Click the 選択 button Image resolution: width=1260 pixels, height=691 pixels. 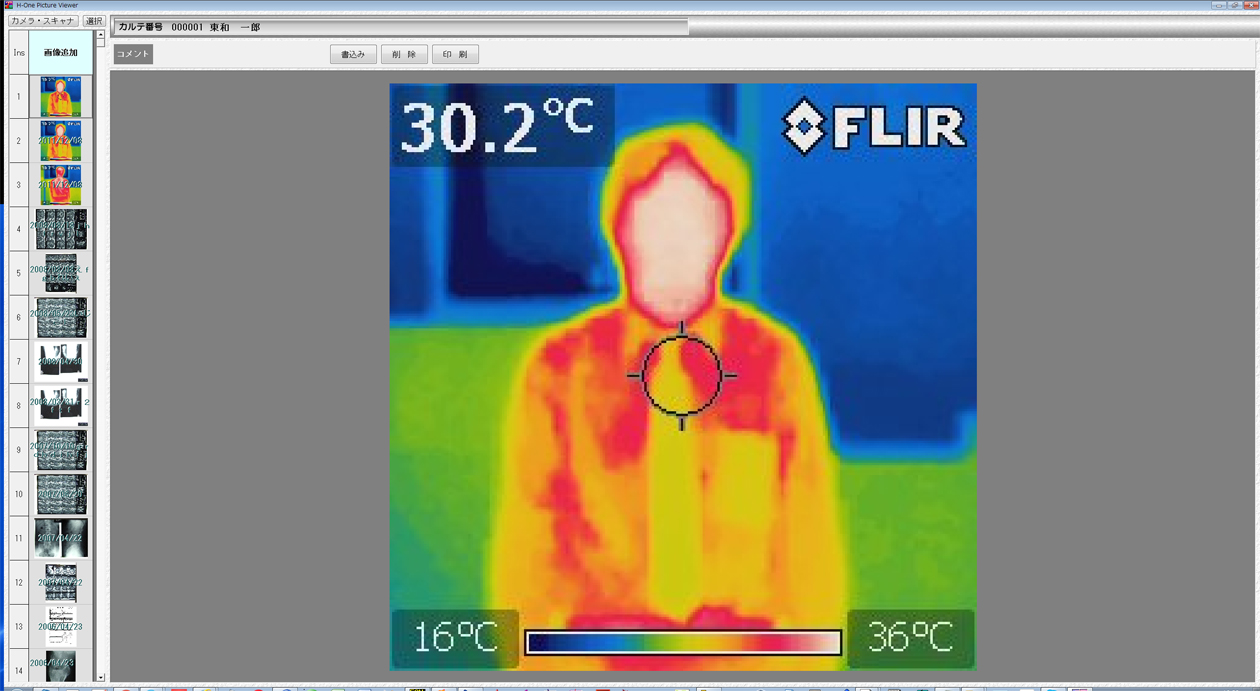point(94,21)
